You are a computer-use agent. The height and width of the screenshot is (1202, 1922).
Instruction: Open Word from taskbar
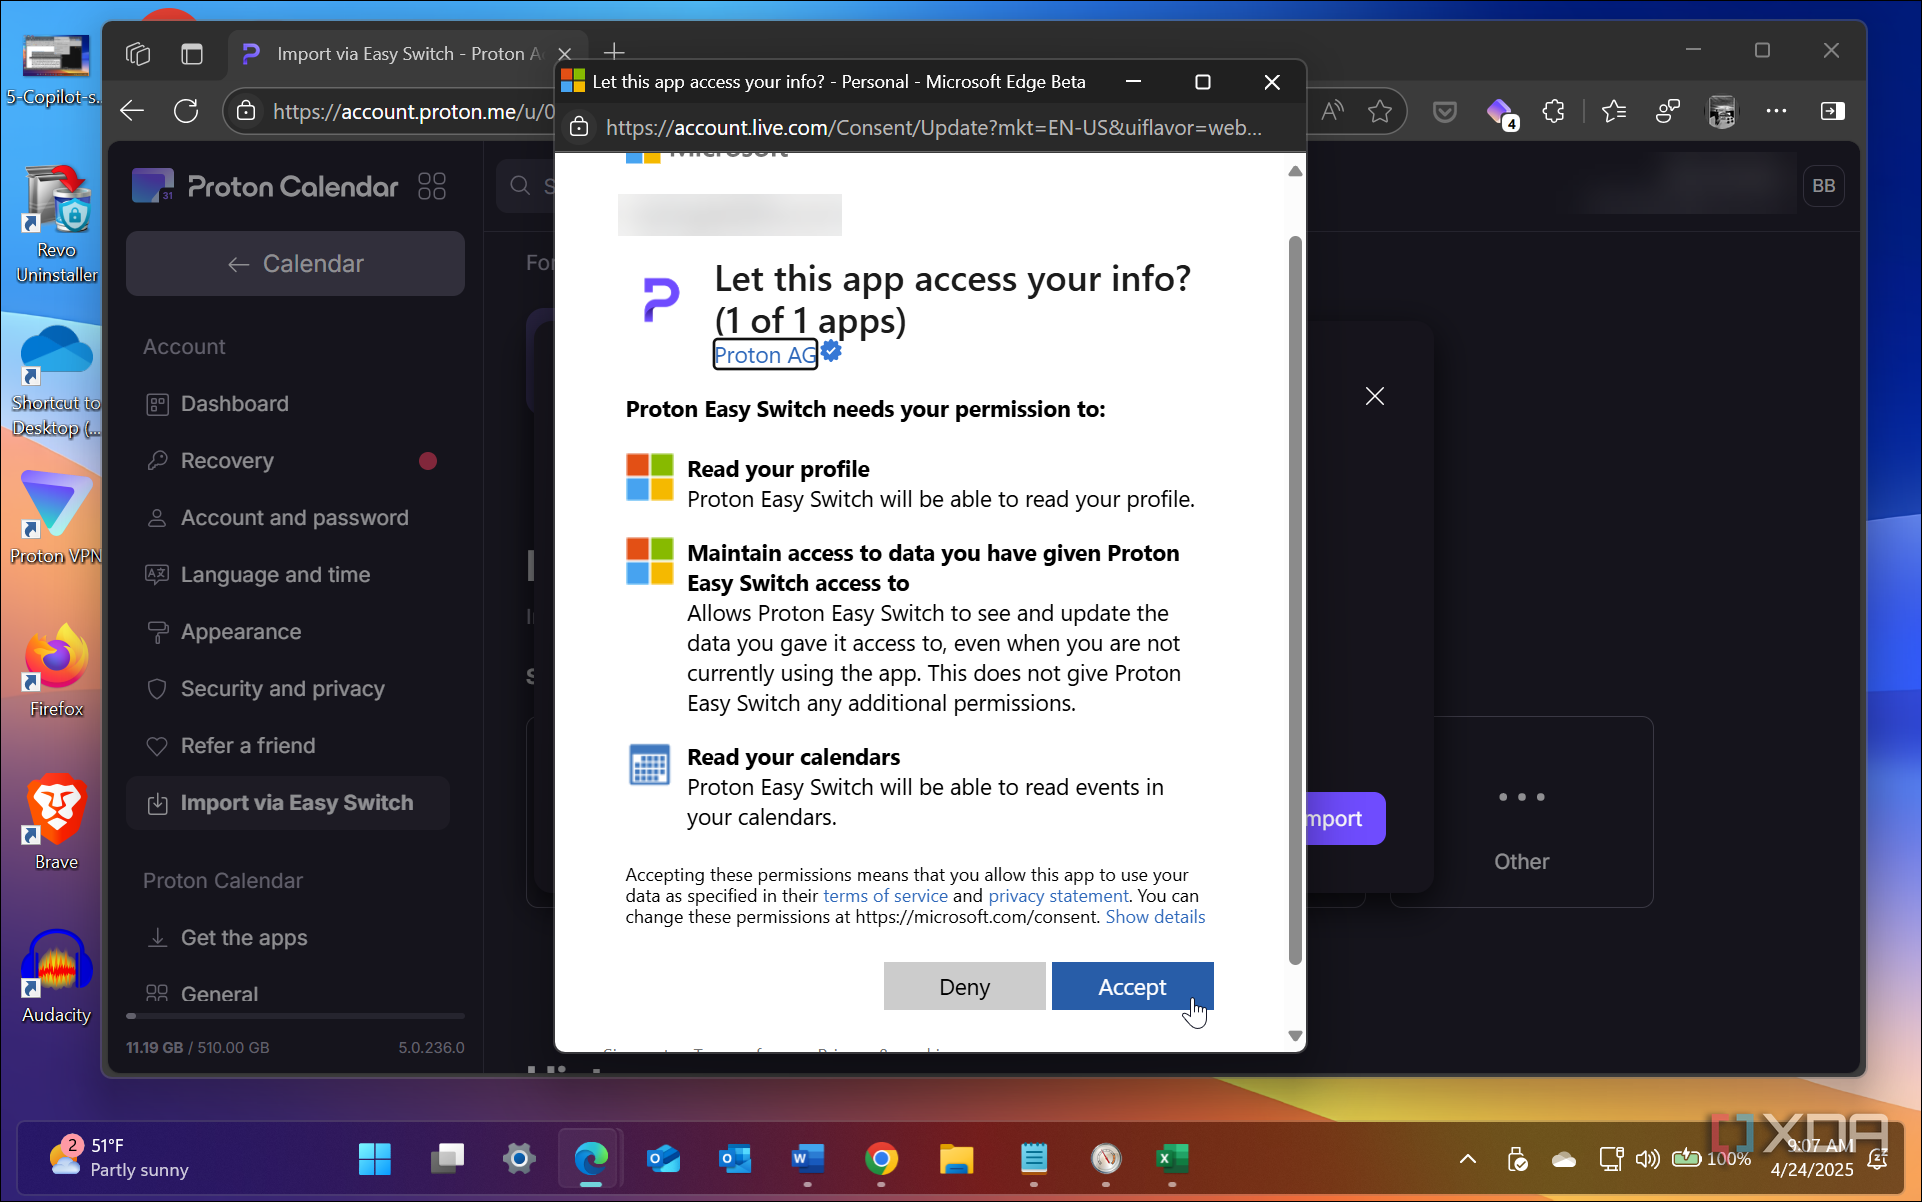[807, 1159]
